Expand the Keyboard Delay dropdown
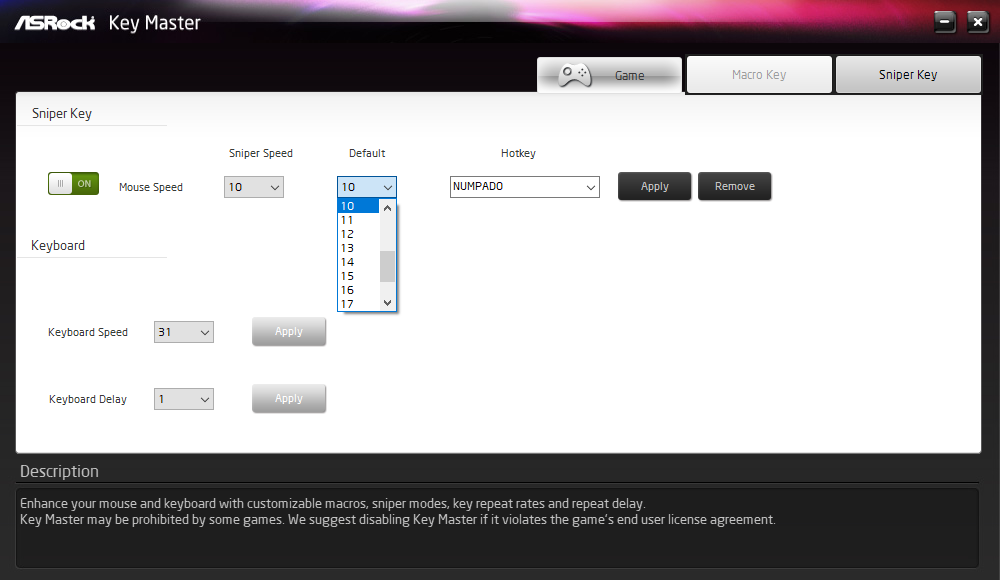Image resolution: width=1000 pixels, height=580 pixels. click(x=184, y=399)
